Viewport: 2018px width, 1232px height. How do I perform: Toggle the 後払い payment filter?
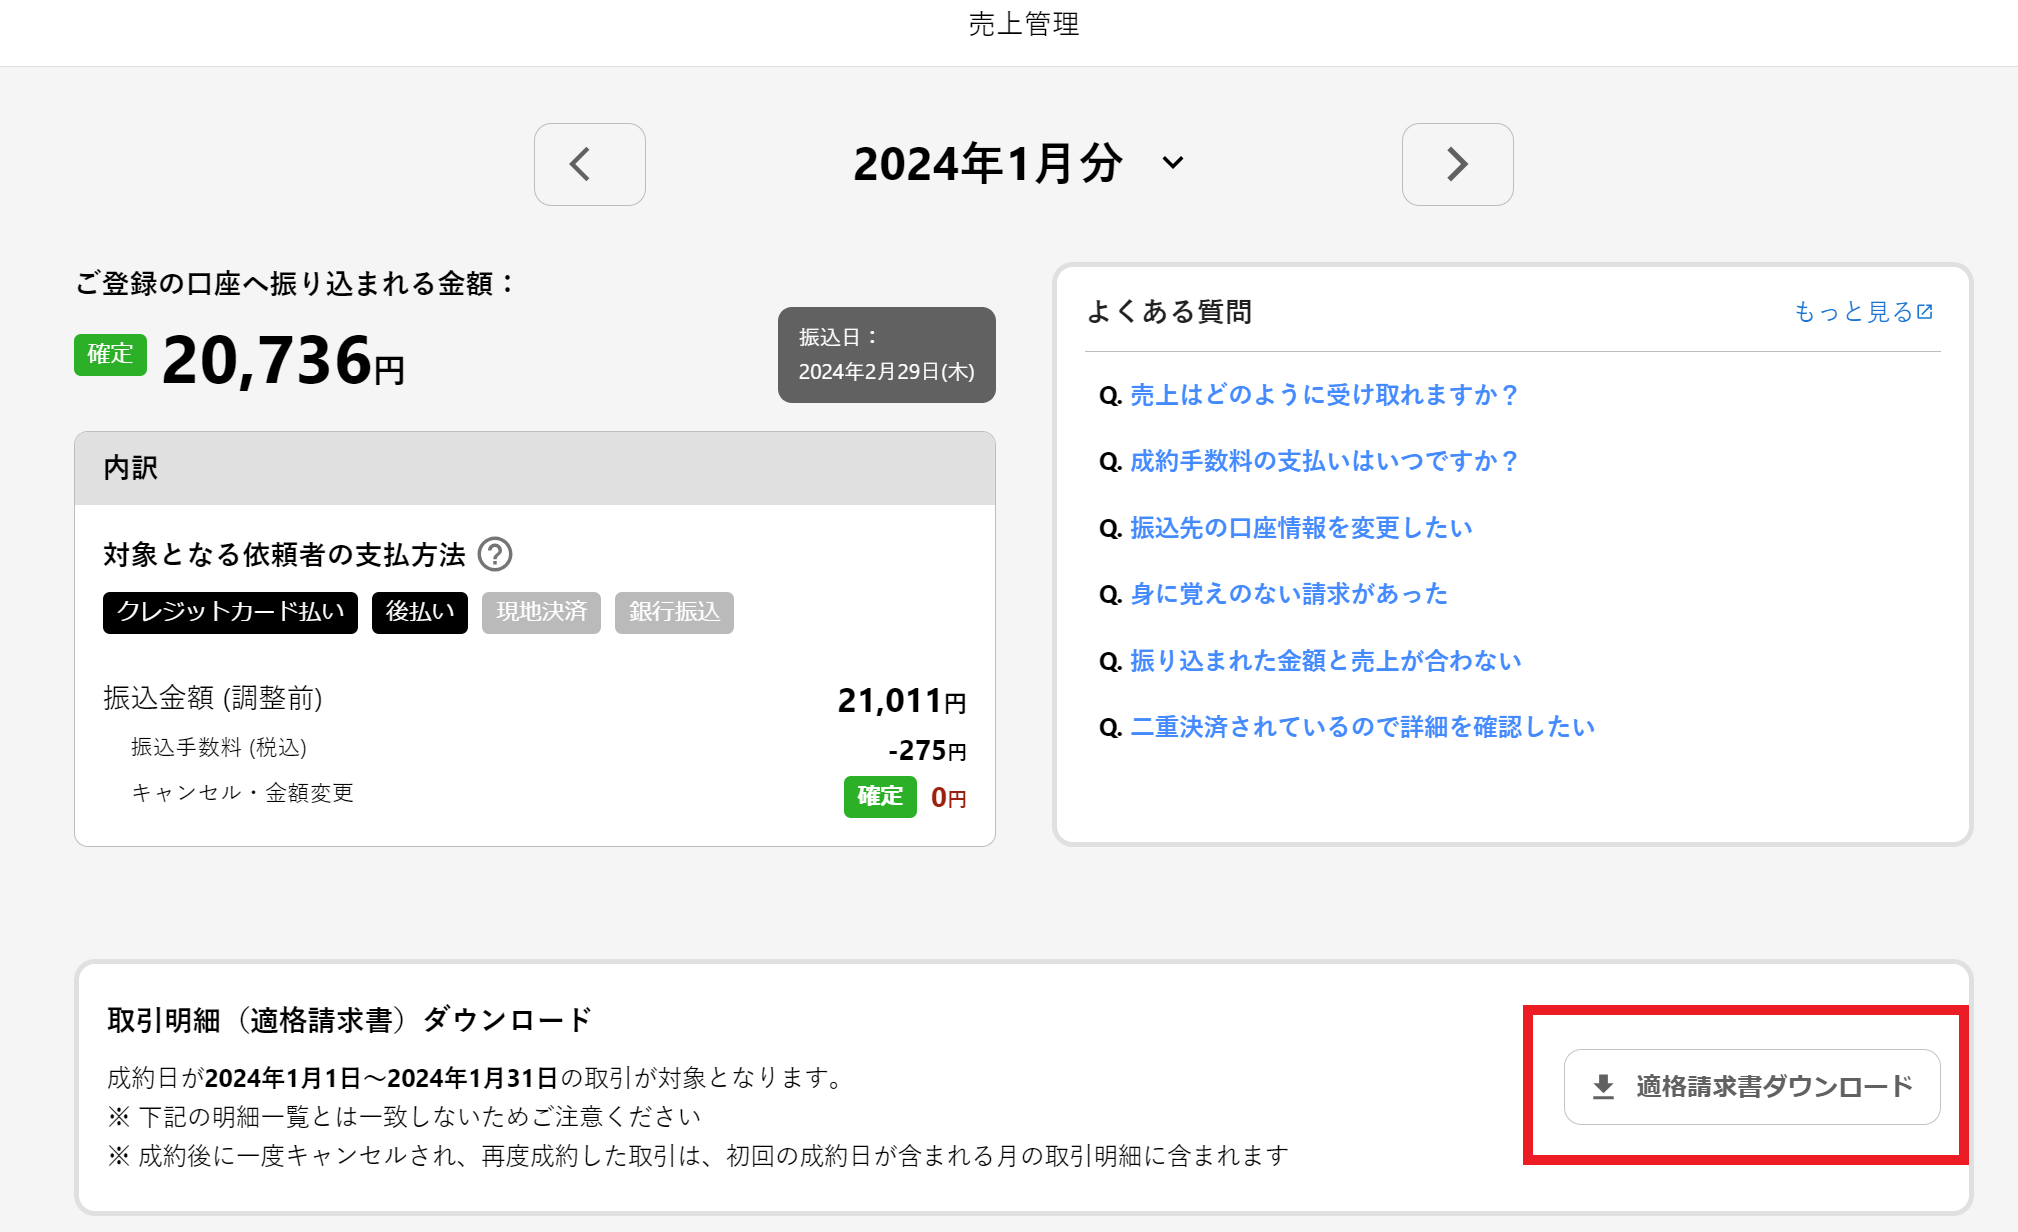click(x=419, y=612)
